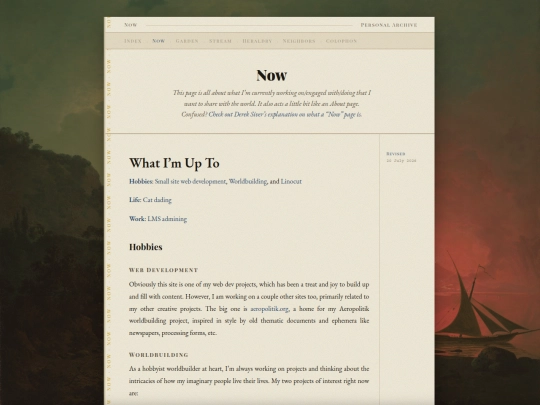
Task: Select the Now tab in navigation bar
Action: click(x=158, y=41)
